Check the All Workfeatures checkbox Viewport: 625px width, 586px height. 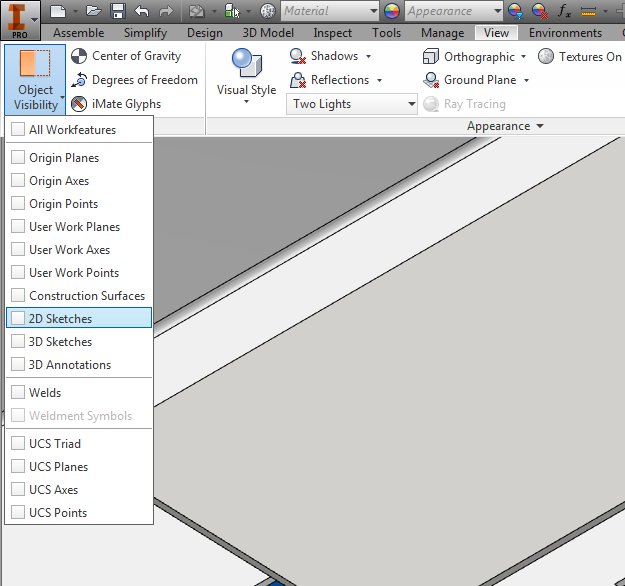coord(18,129)
